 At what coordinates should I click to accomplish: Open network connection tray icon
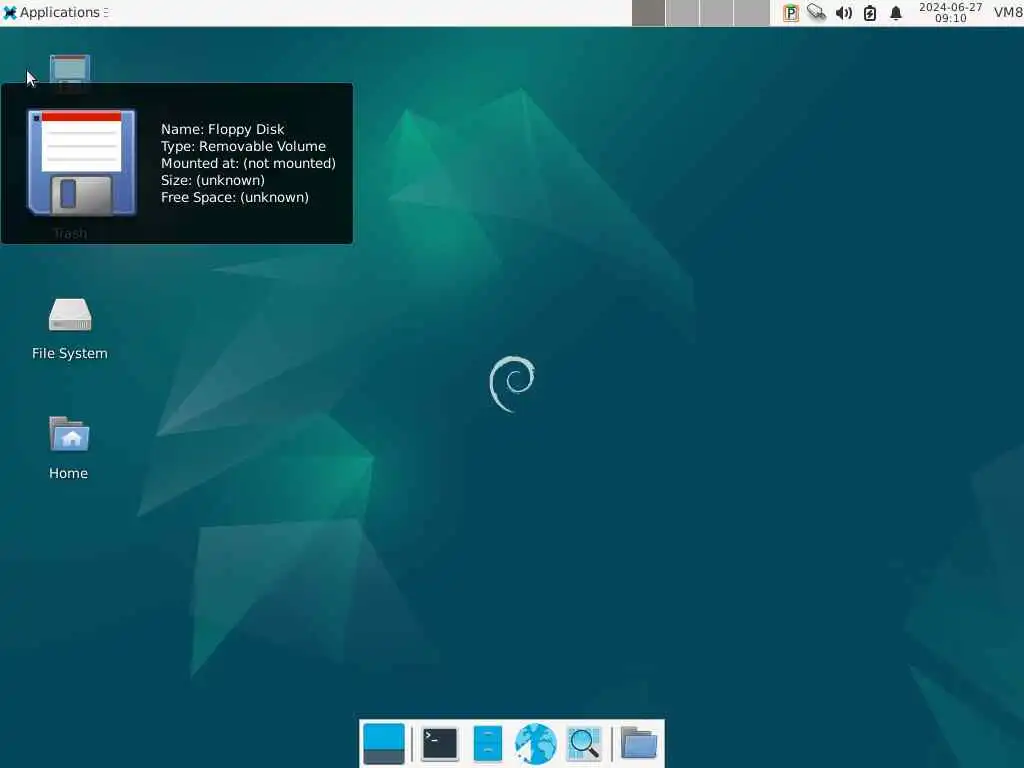(816, 13)
